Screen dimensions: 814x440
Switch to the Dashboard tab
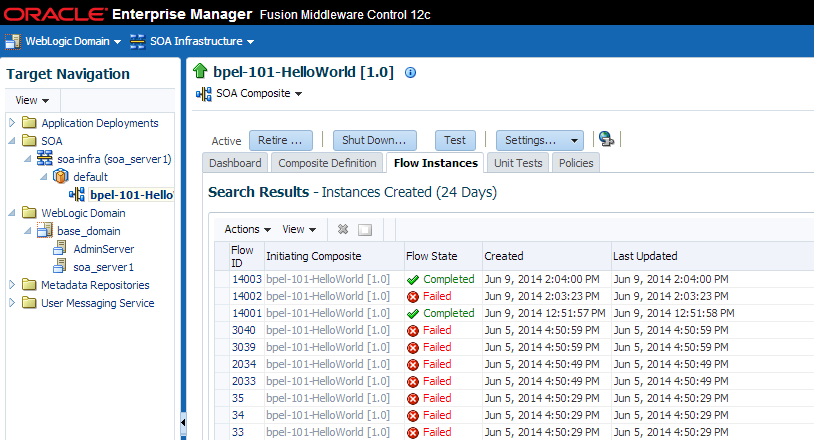coord(235,163)
